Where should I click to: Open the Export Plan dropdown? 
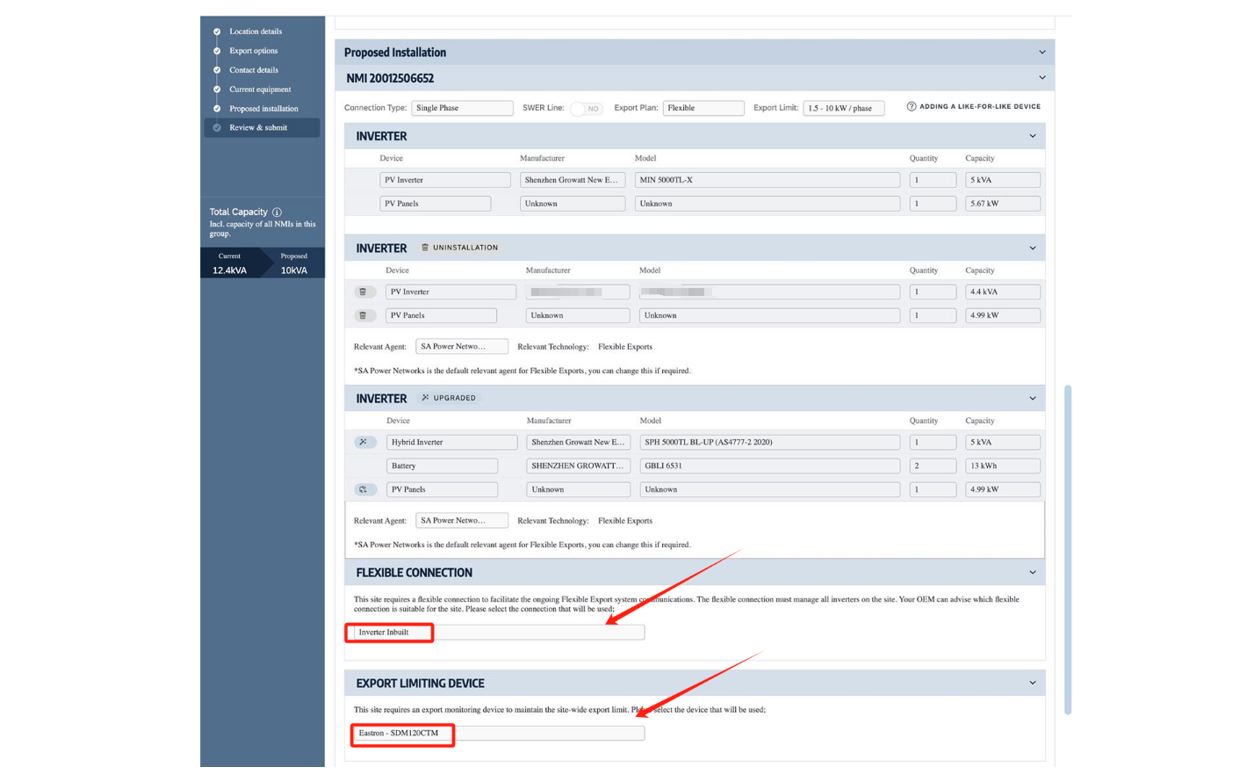click(703, 108)
